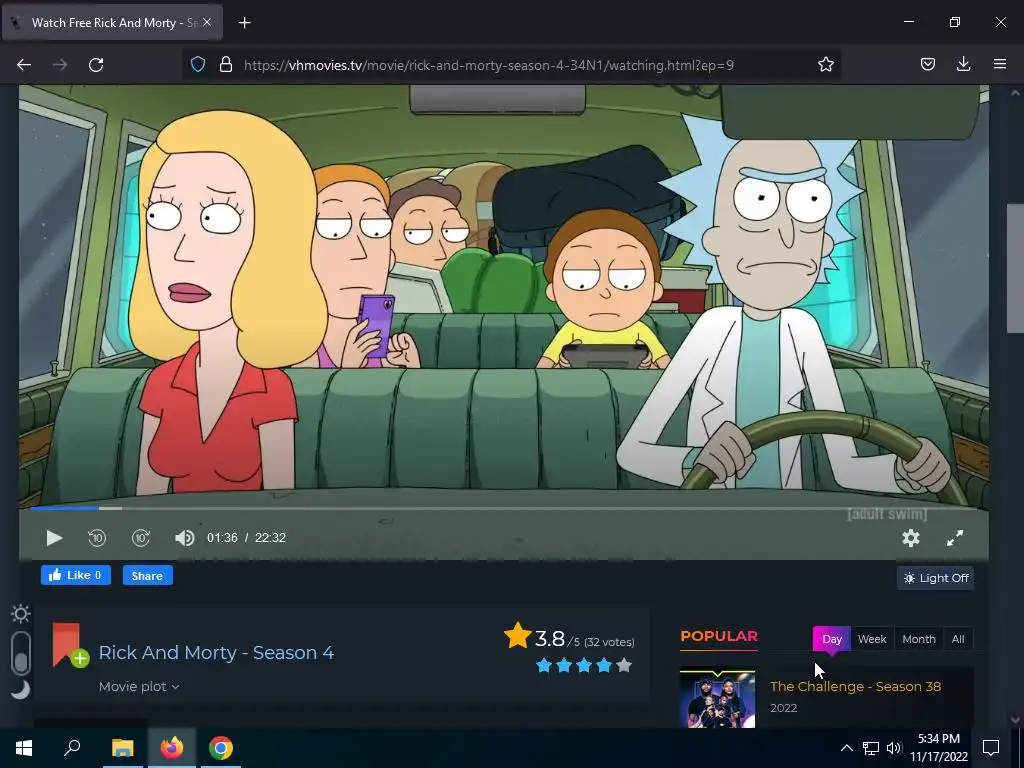
Task: Select the sun light-theme icon
Action: point(21,614)
